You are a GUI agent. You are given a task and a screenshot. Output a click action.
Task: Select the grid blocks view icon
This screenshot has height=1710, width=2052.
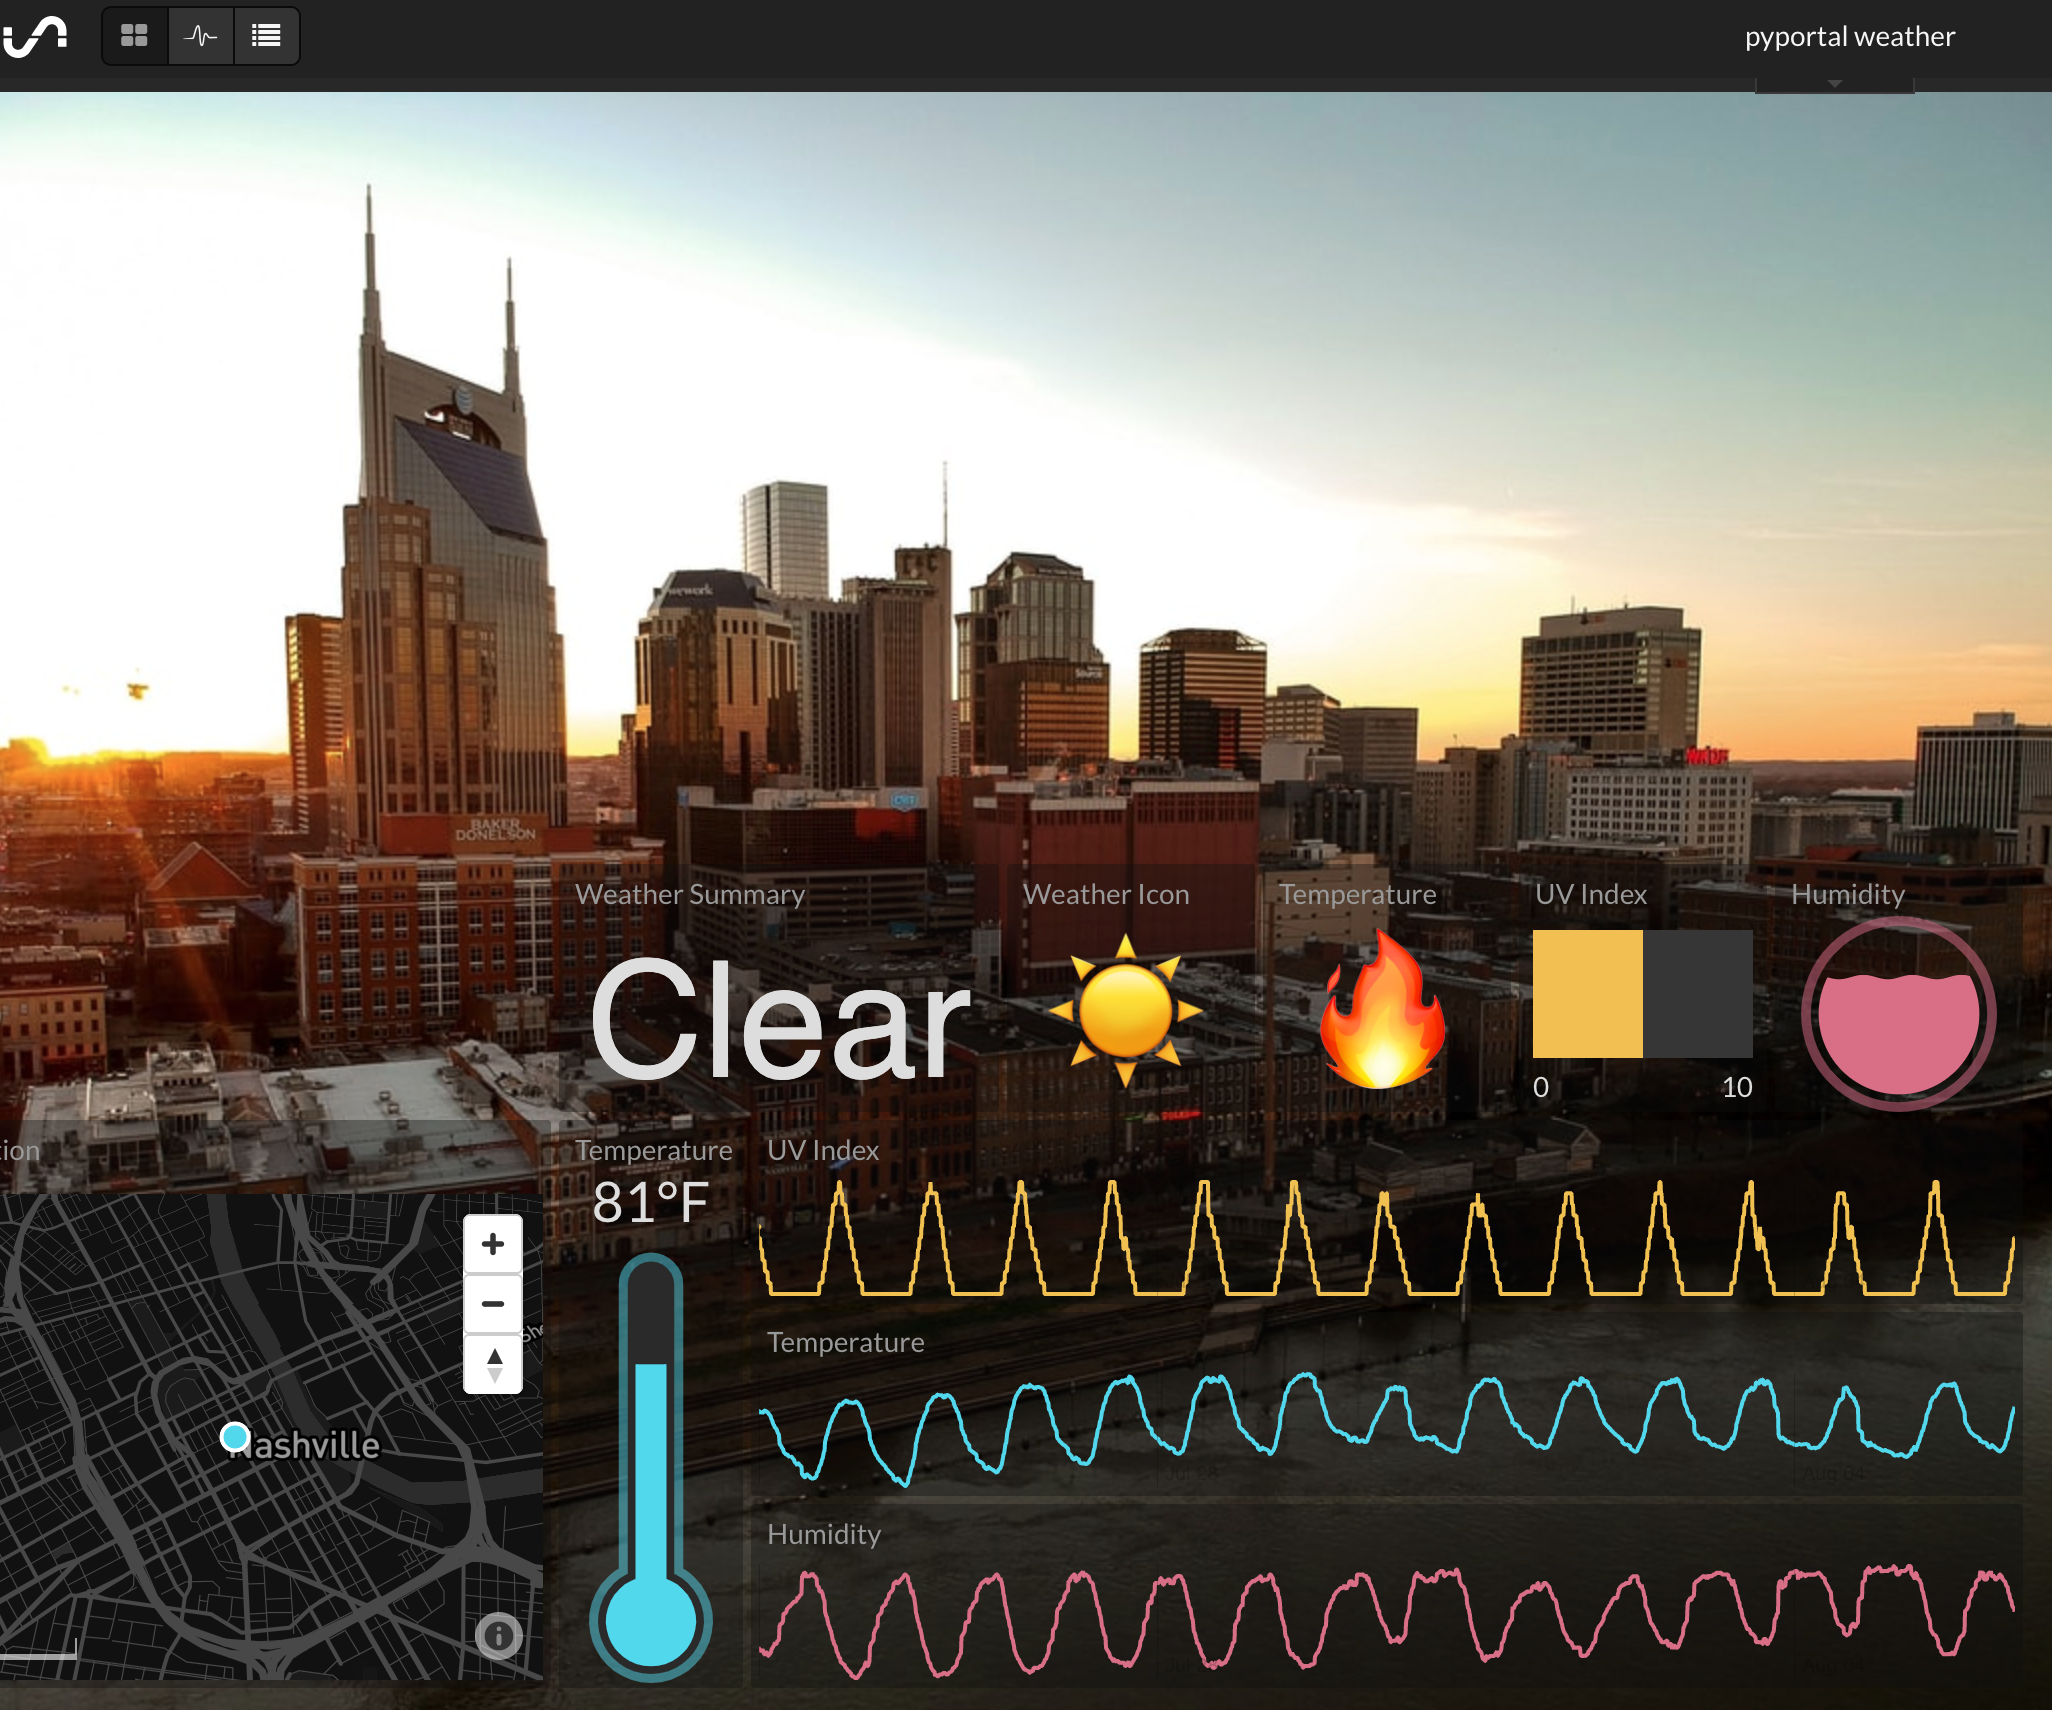tap(135, 36)
